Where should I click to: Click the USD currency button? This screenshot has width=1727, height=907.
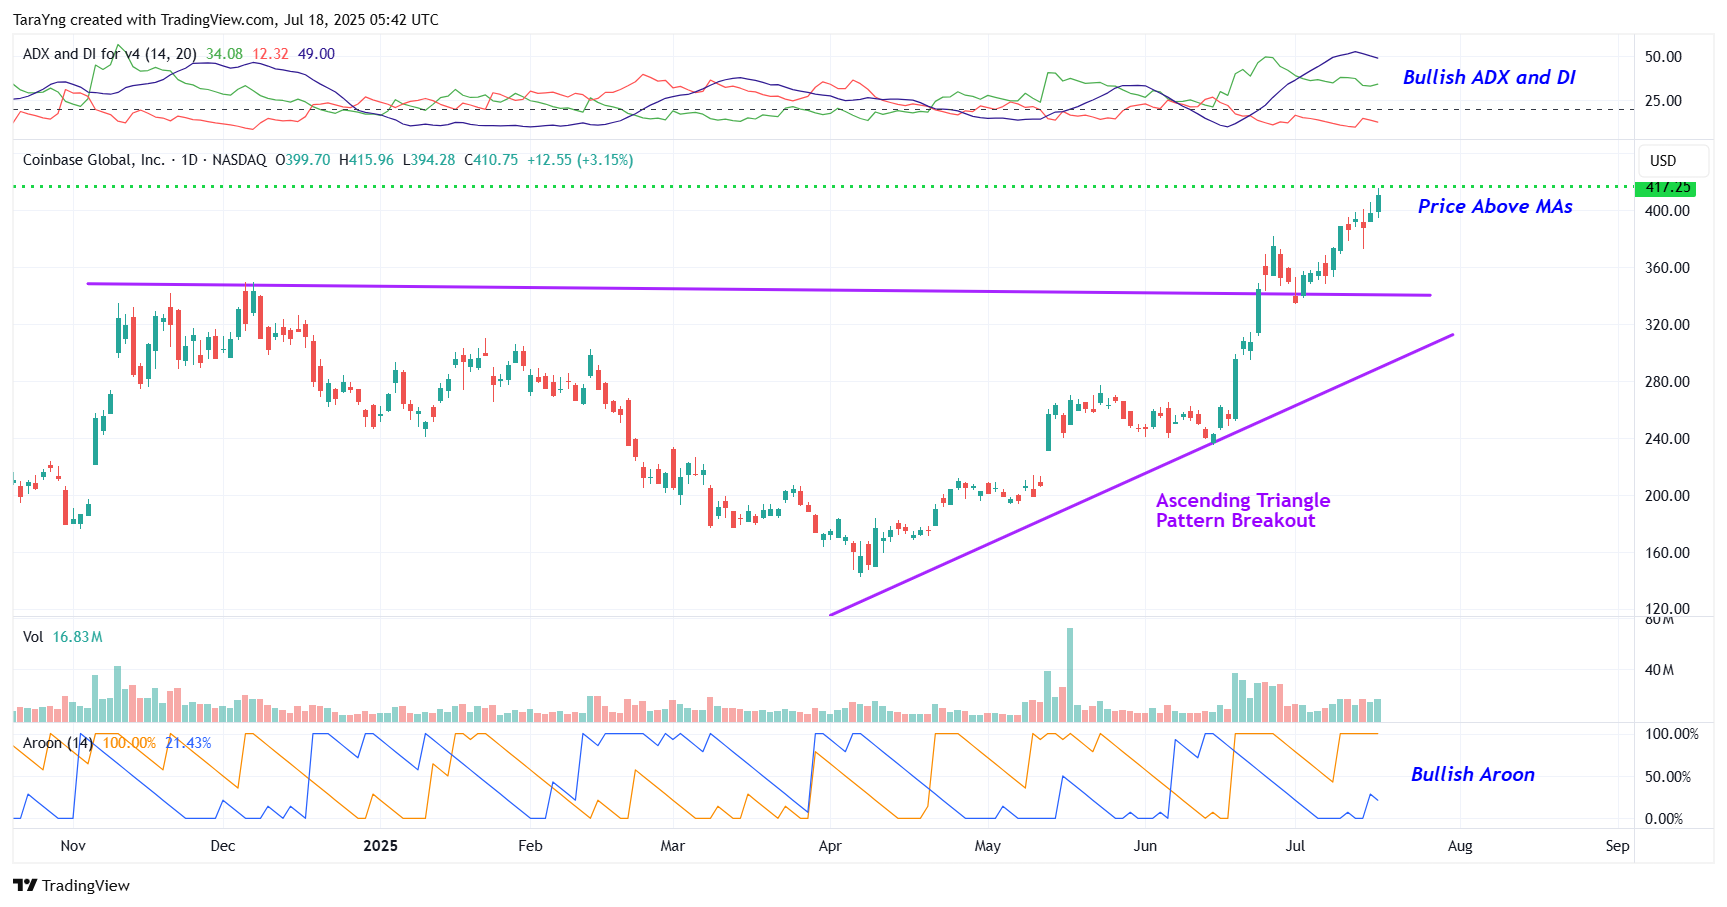tap(1673, 161)
